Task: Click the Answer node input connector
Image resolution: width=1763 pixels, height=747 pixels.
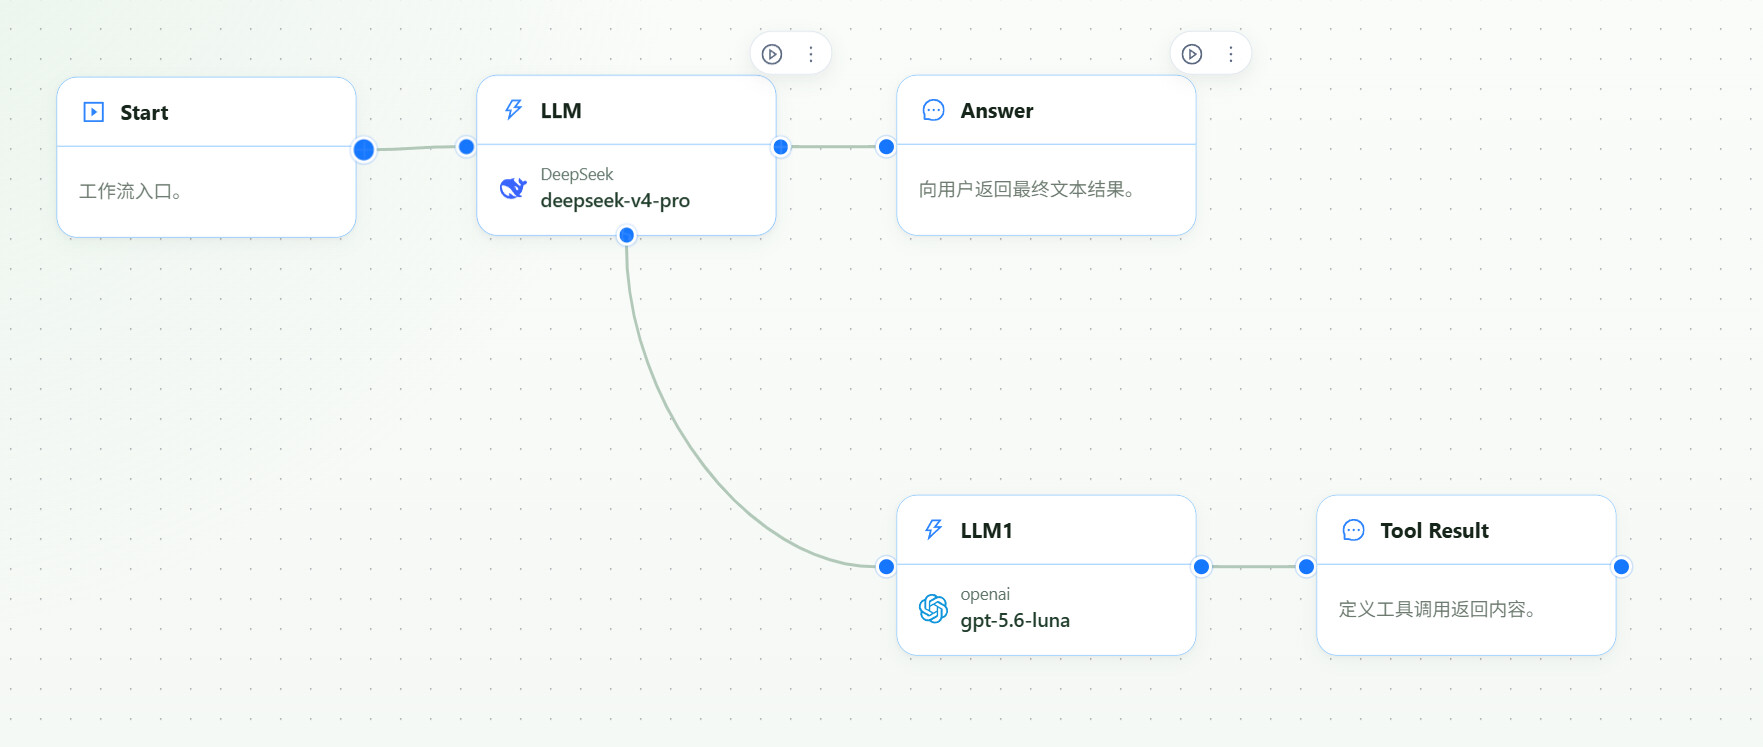Action: (886, 147)
